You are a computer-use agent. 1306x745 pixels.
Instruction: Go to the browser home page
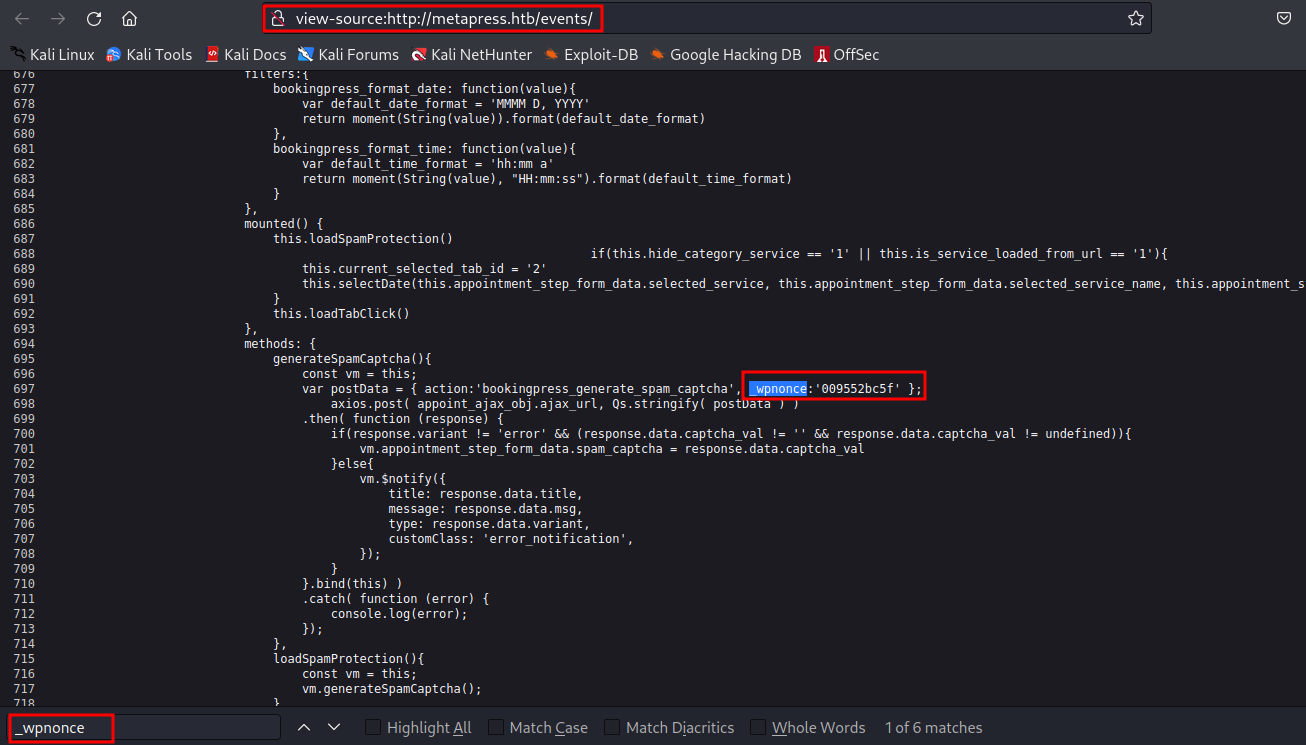129,18
